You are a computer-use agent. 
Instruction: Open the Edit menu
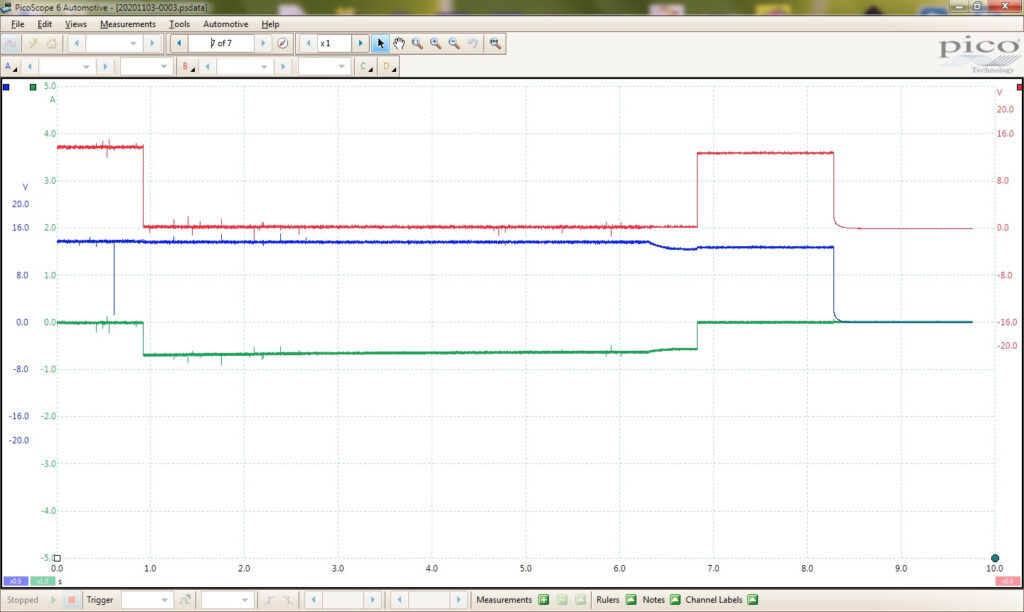44,24
